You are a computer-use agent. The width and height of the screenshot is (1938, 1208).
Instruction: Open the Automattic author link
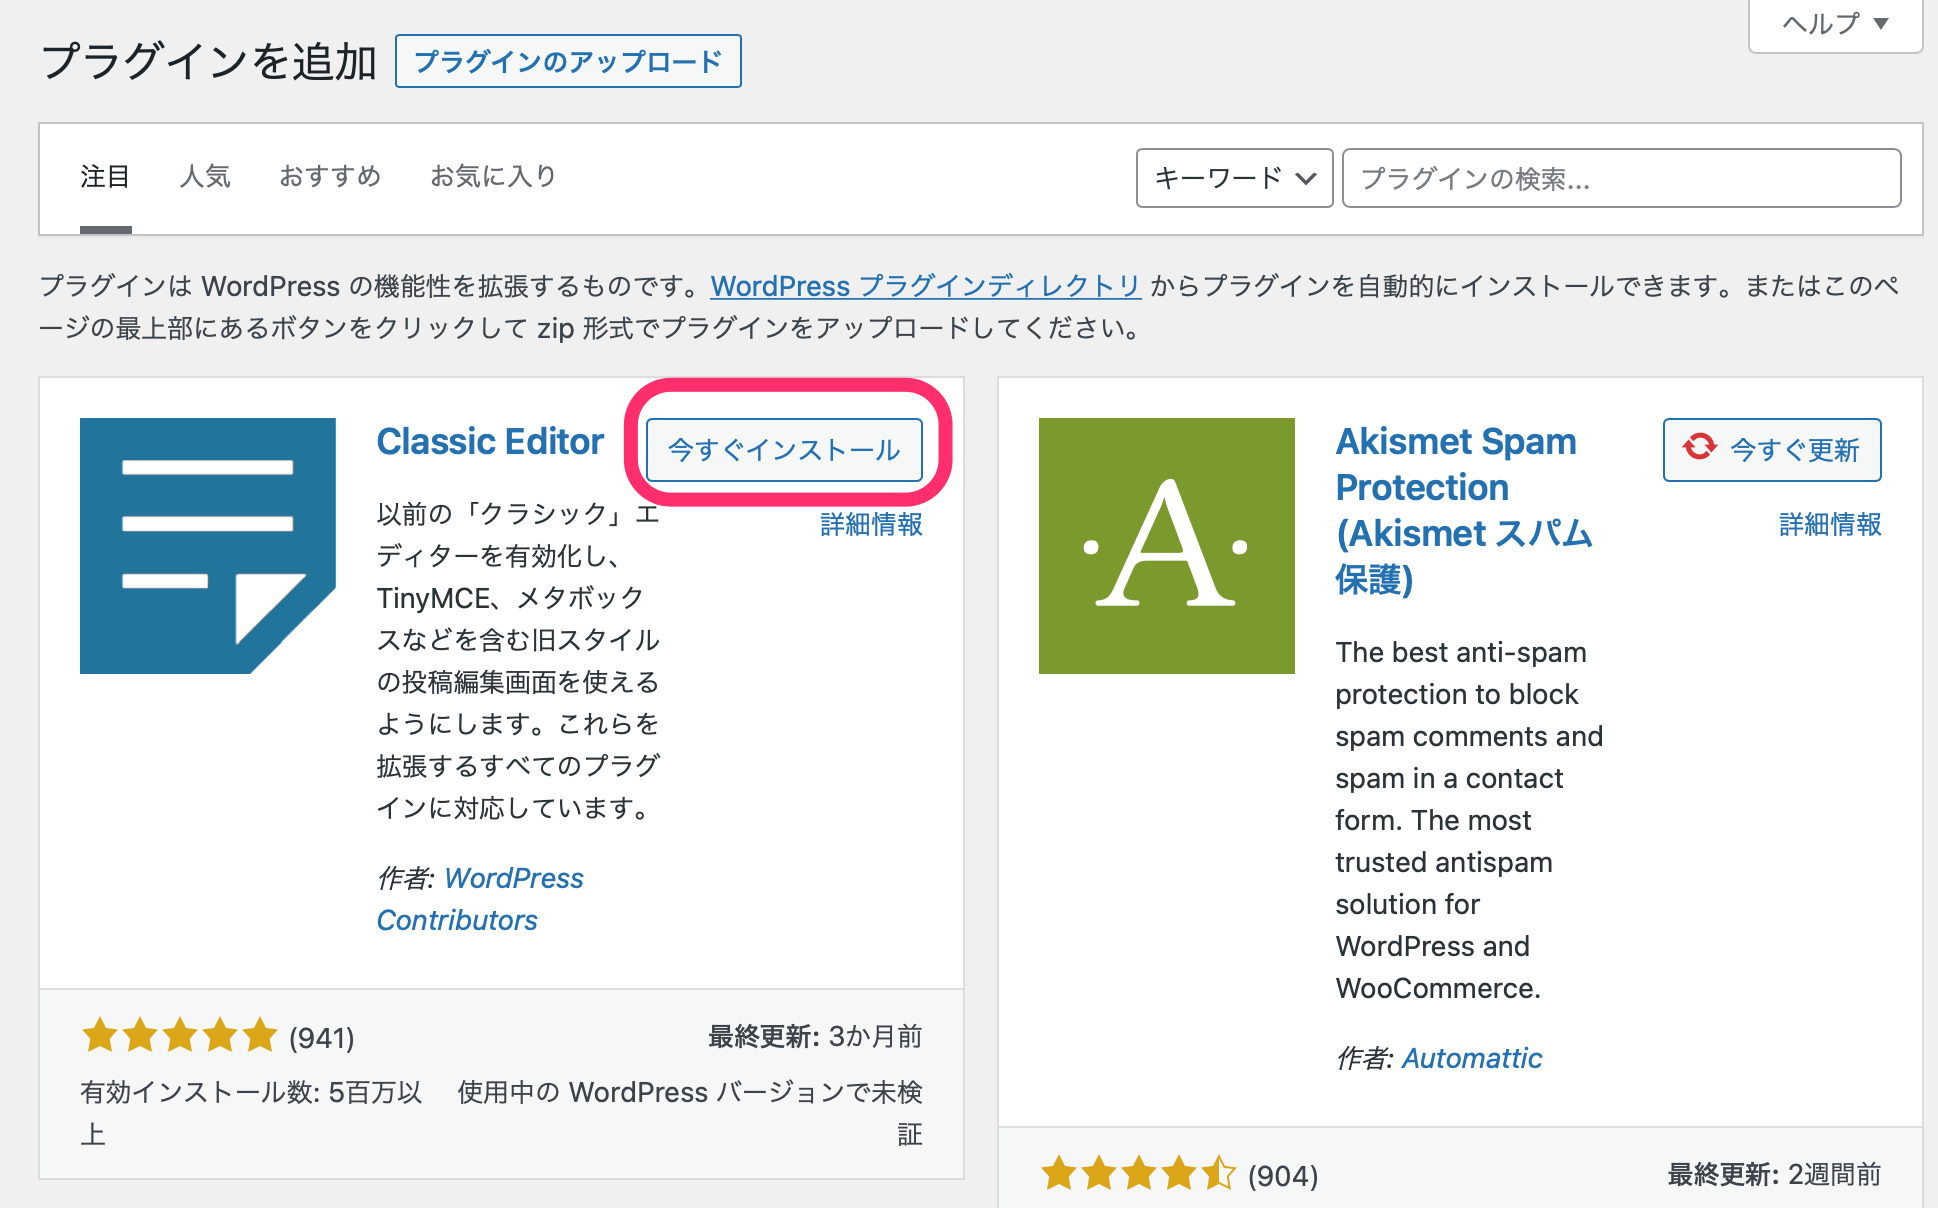1471,1058
